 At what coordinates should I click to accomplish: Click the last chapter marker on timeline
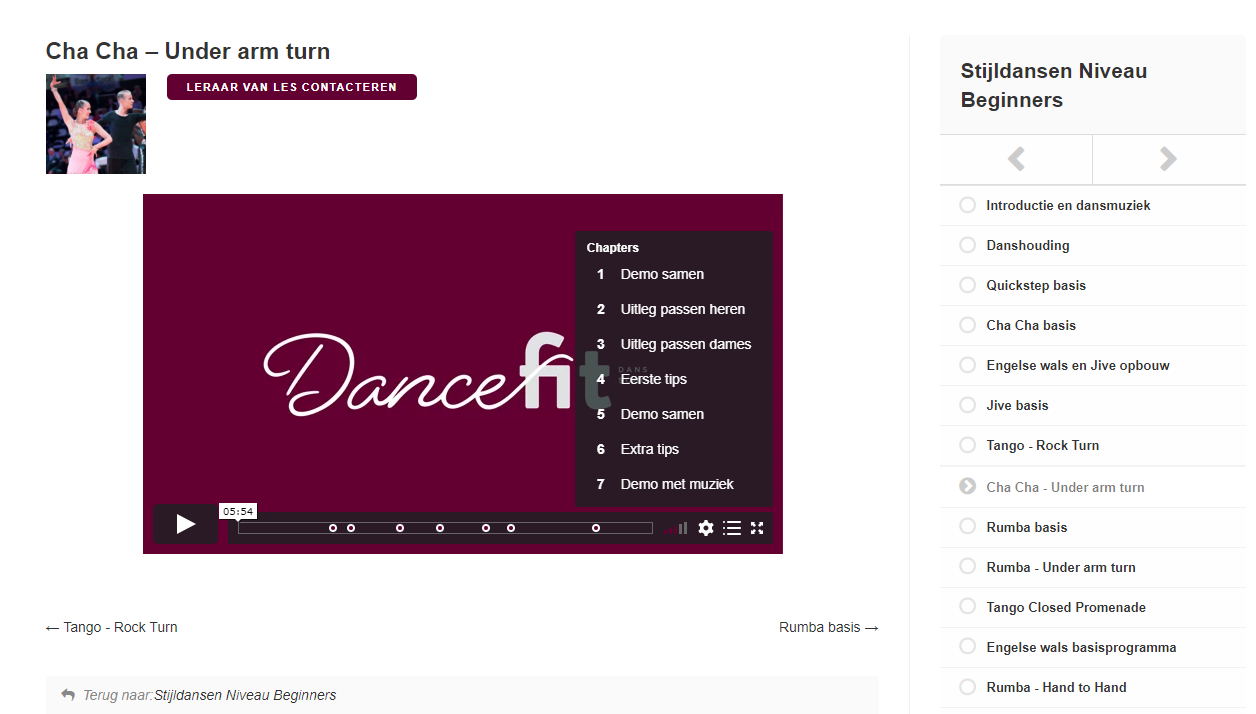click(x=596, y=528)
